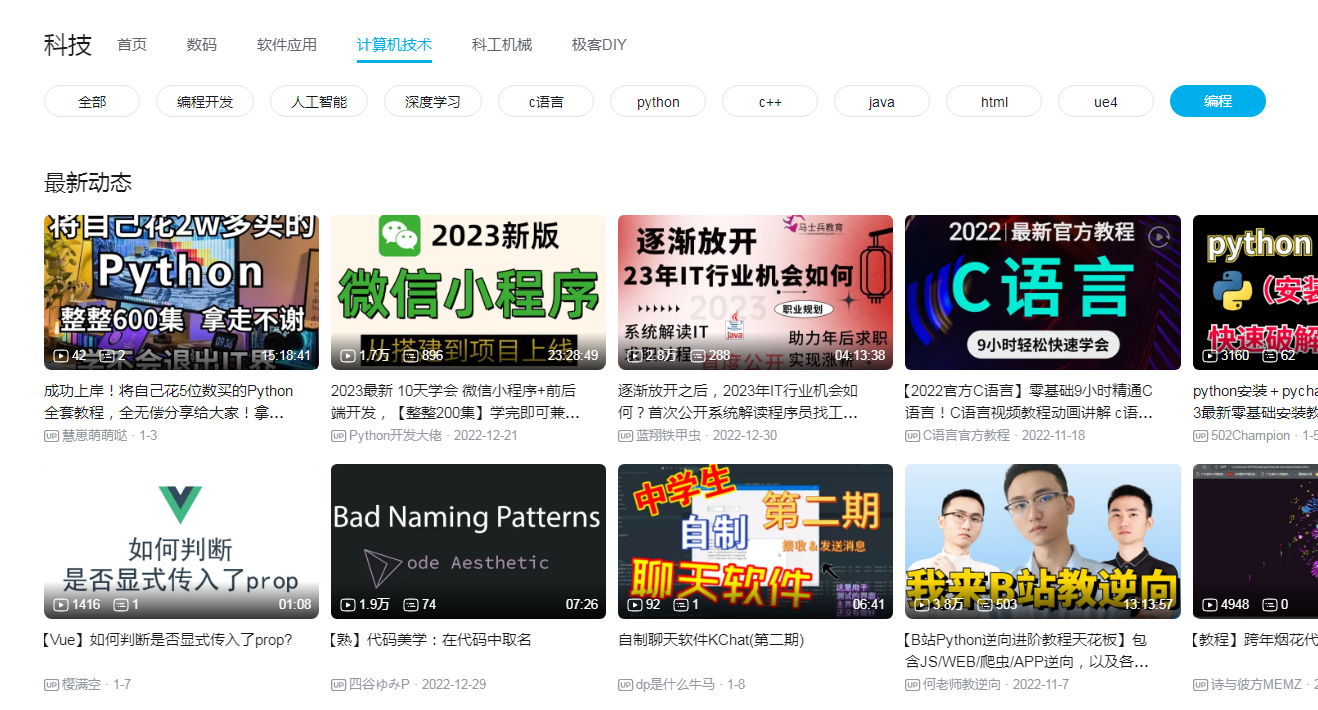Open the 软件应用 tab
Viewport: 1318px width, 710px height.
point(287,45)
